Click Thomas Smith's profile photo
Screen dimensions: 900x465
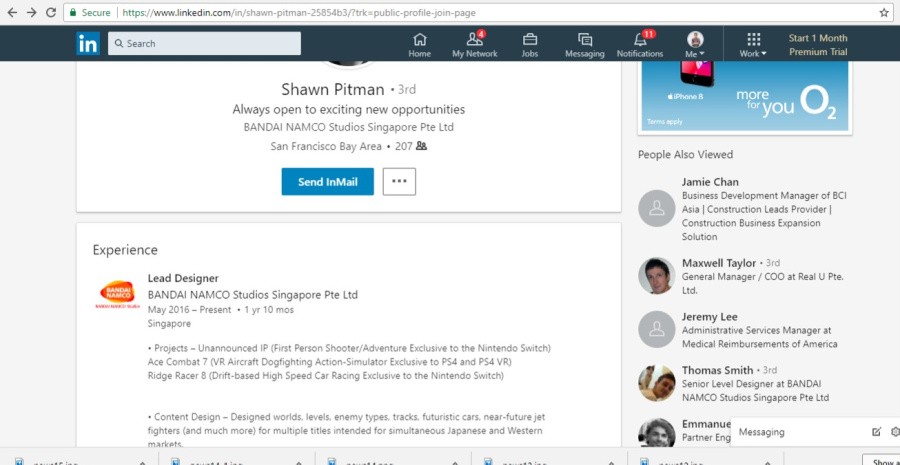click(x=657, y=383)
